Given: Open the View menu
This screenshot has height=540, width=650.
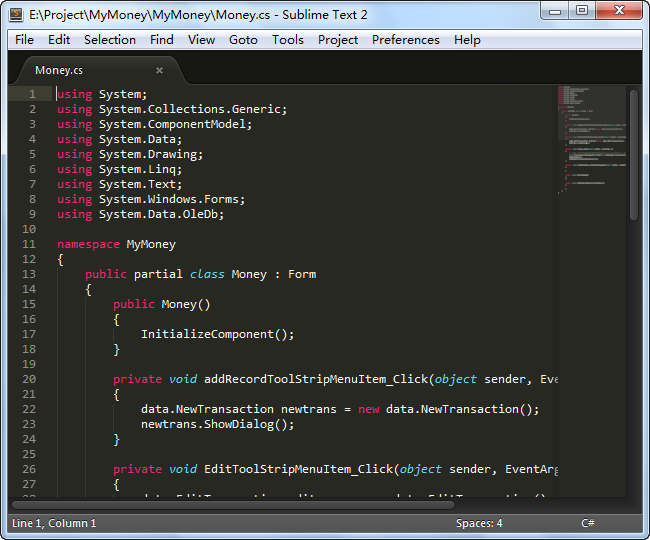Looking at the screenshot, I should click(201, 40).
